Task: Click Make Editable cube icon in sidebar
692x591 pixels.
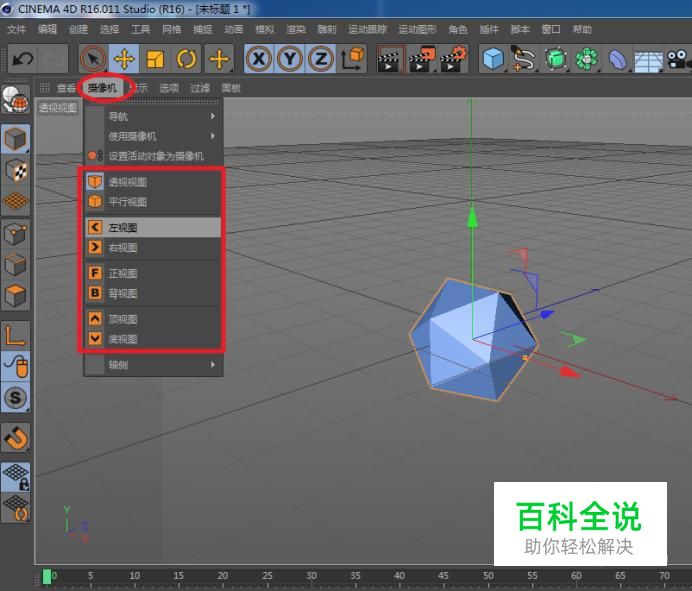Action: (15, 139)
